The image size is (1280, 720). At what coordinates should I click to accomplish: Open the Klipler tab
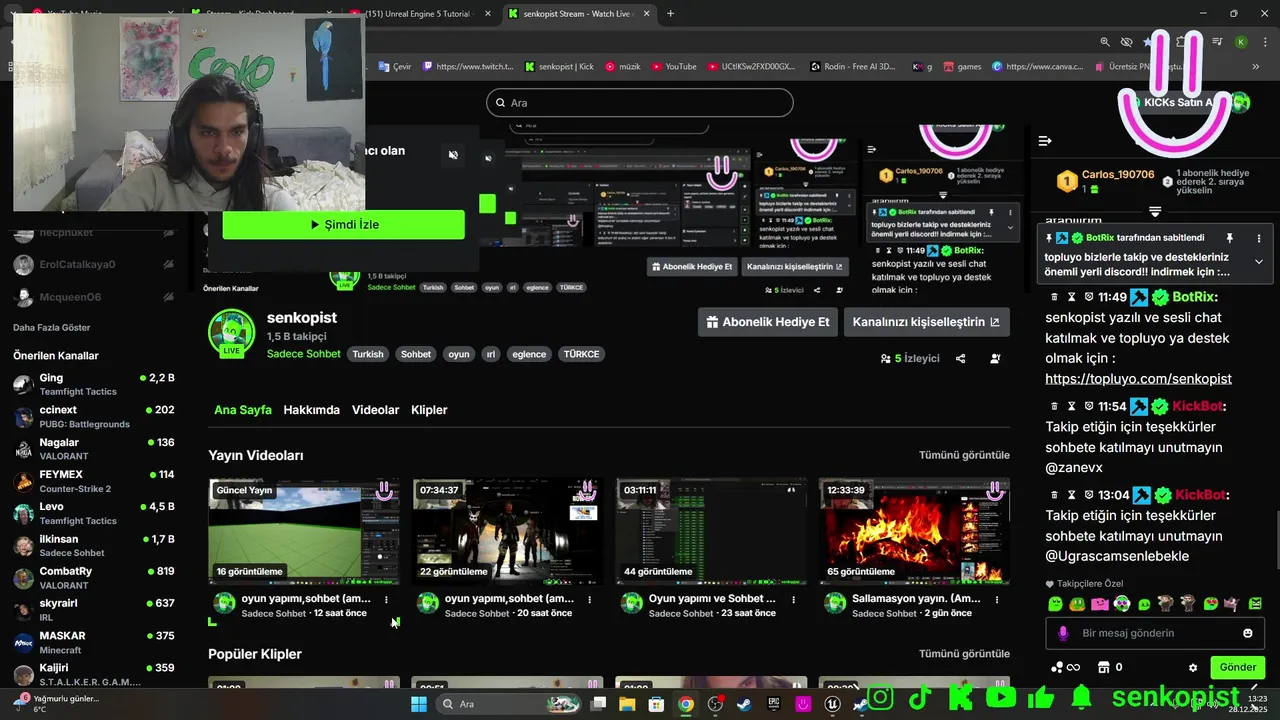(x=429, y=410)
